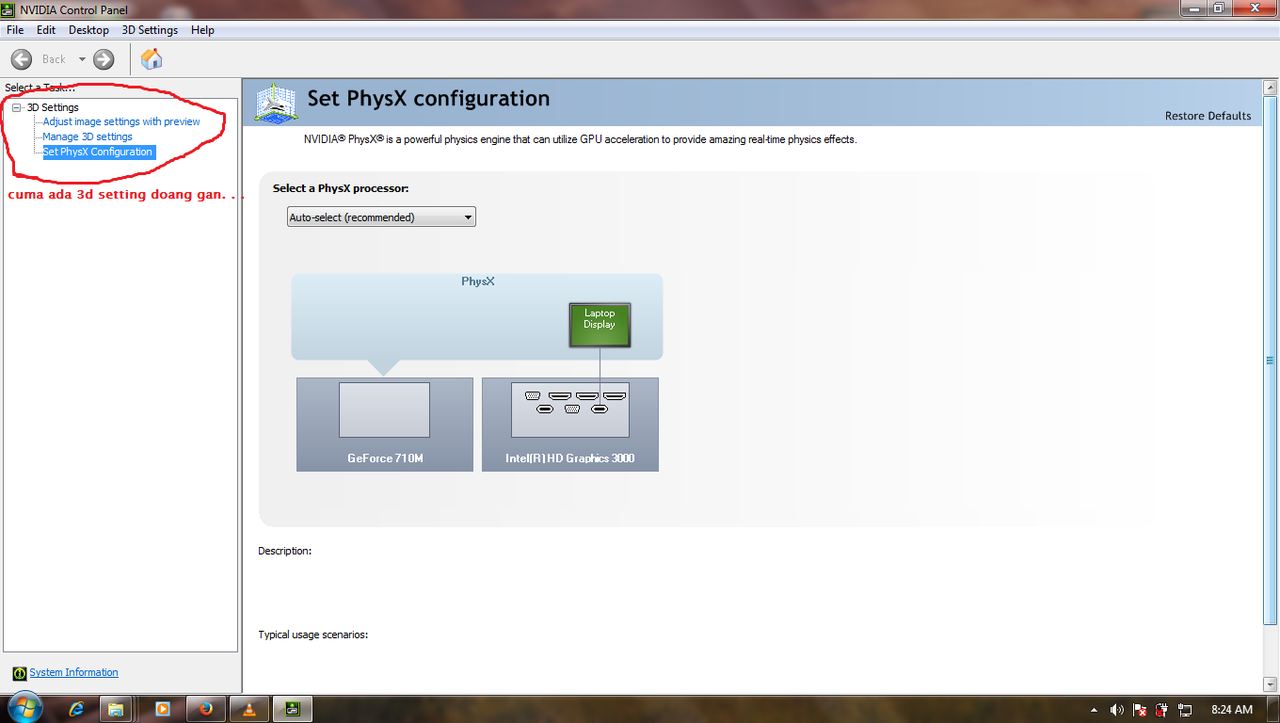Click the NVIDIA Control Panel taskbar button

[293, 709]
